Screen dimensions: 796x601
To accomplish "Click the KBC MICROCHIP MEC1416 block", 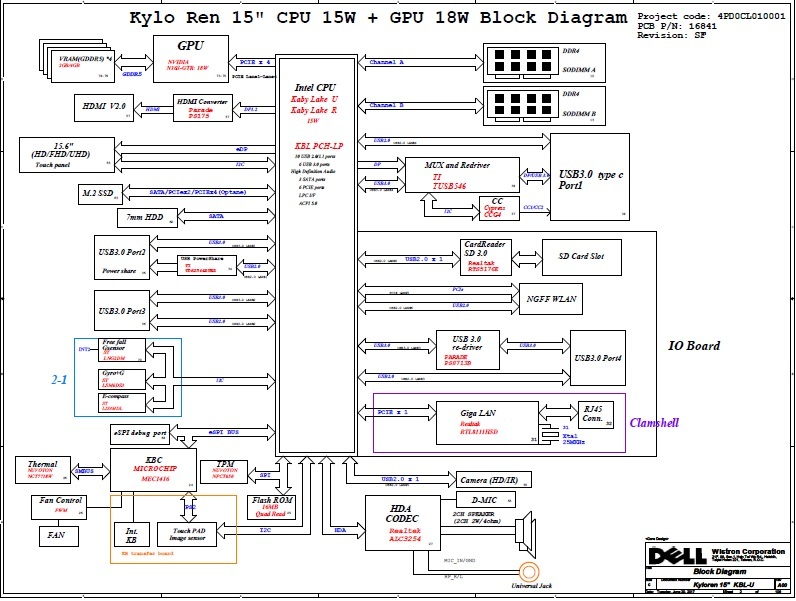I will click(x=154, y=470).
